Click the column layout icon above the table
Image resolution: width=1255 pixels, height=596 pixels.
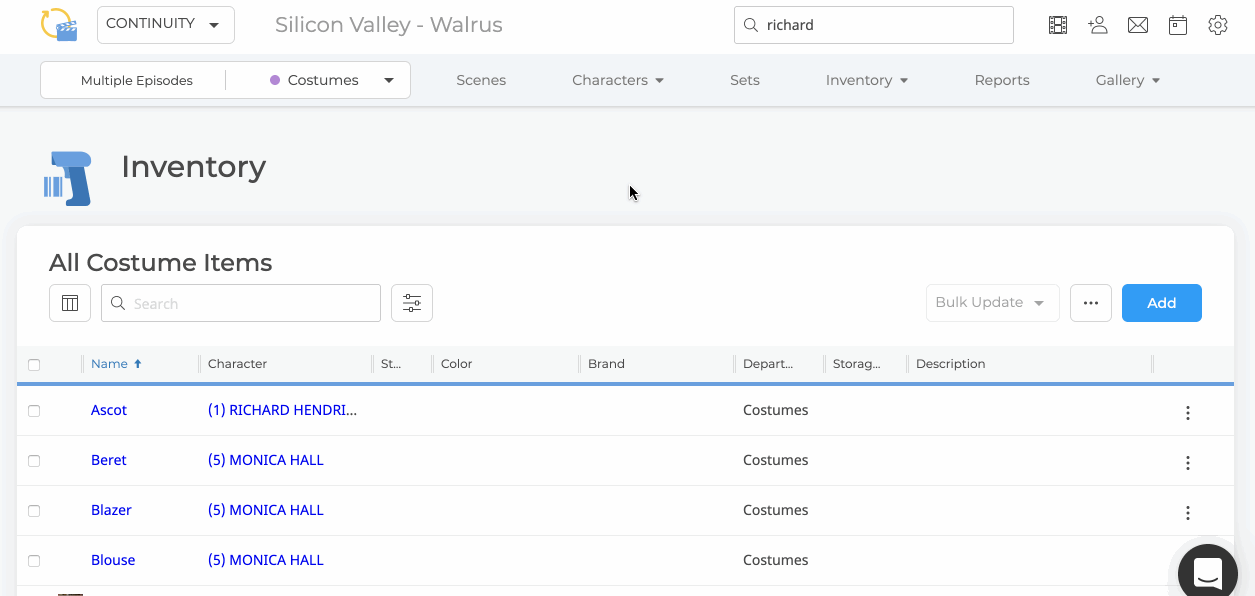(x=69, y=302)
